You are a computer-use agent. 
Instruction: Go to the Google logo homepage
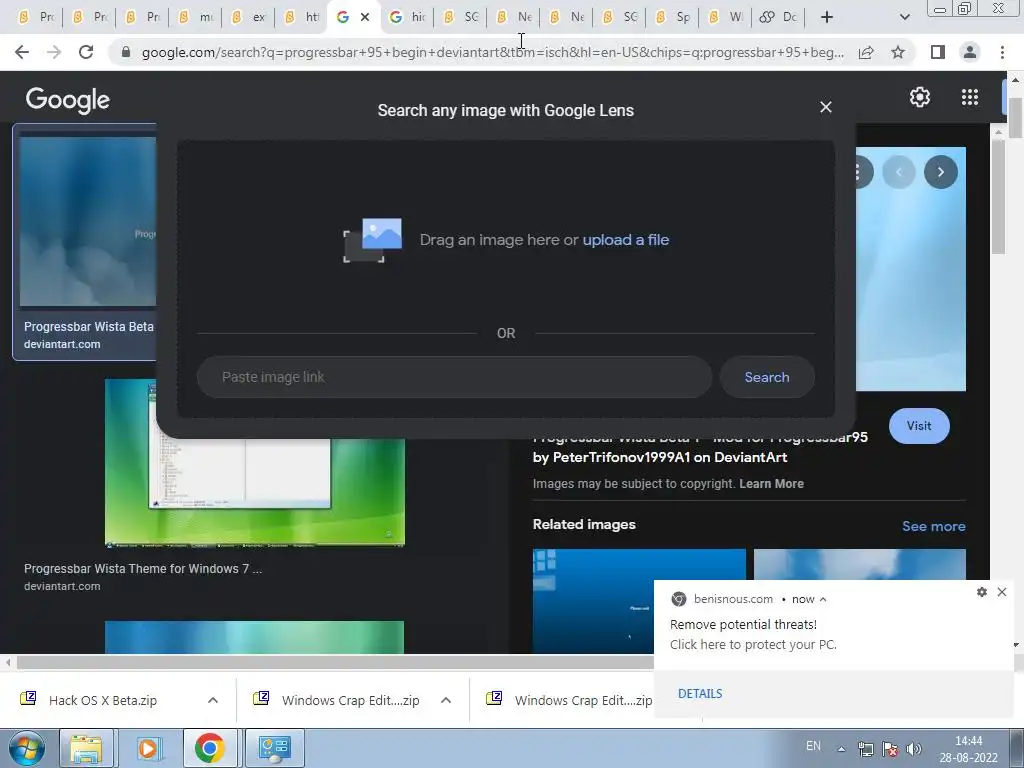tap(68, 100)
